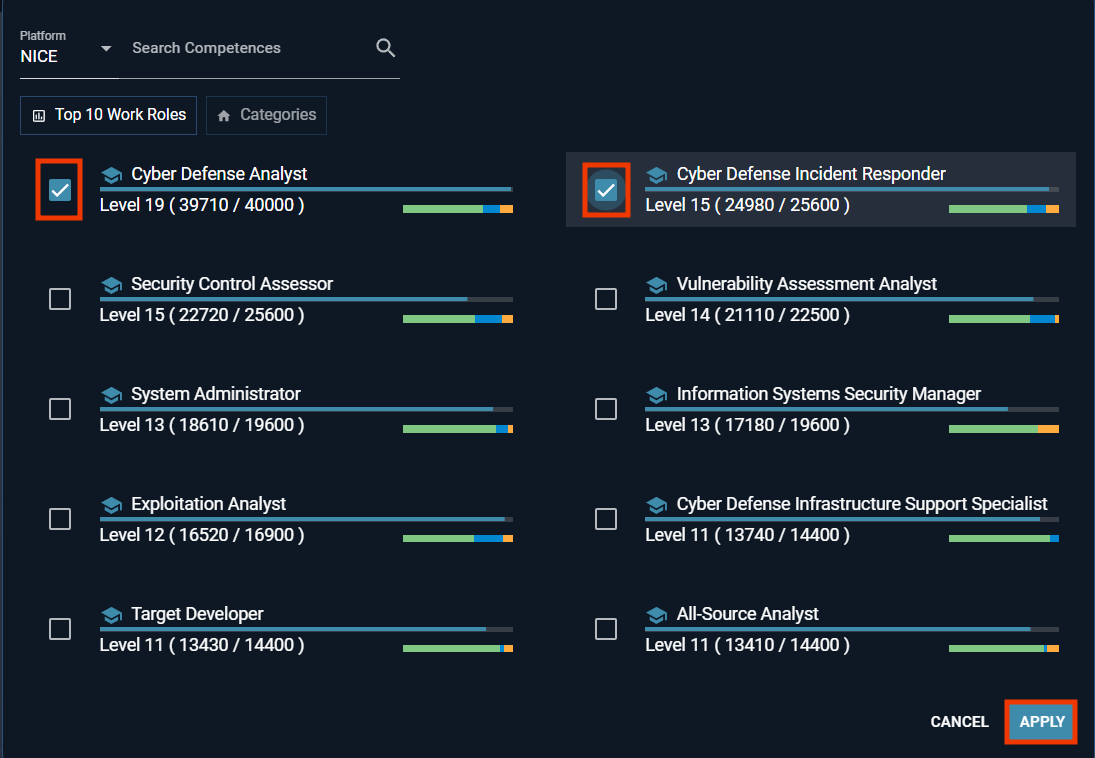Click the Vulnerability Assessment Analyst role icon
1095x758 pixels.
click(x=657, y=283)
